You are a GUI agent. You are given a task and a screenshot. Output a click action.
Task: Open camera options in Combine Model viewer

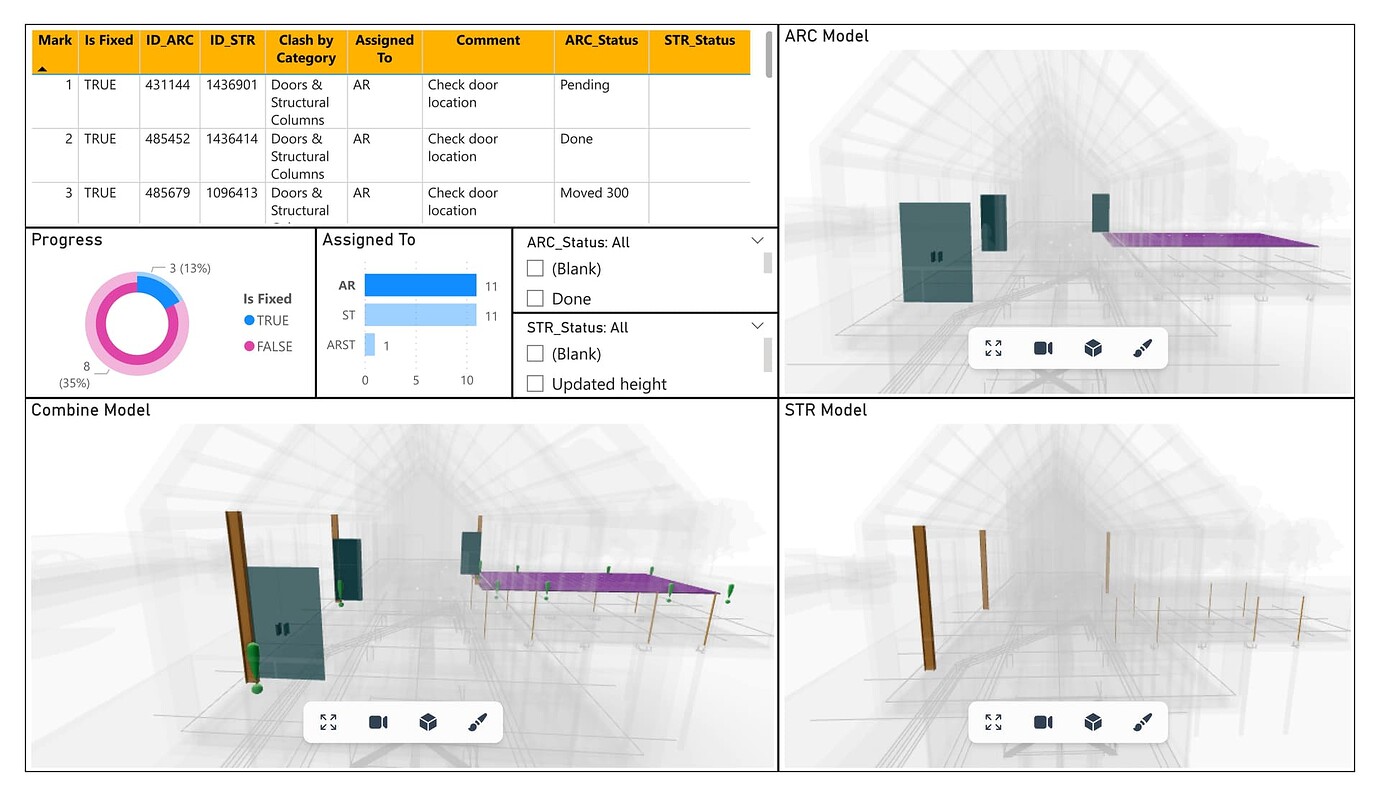tap(378, 722)
